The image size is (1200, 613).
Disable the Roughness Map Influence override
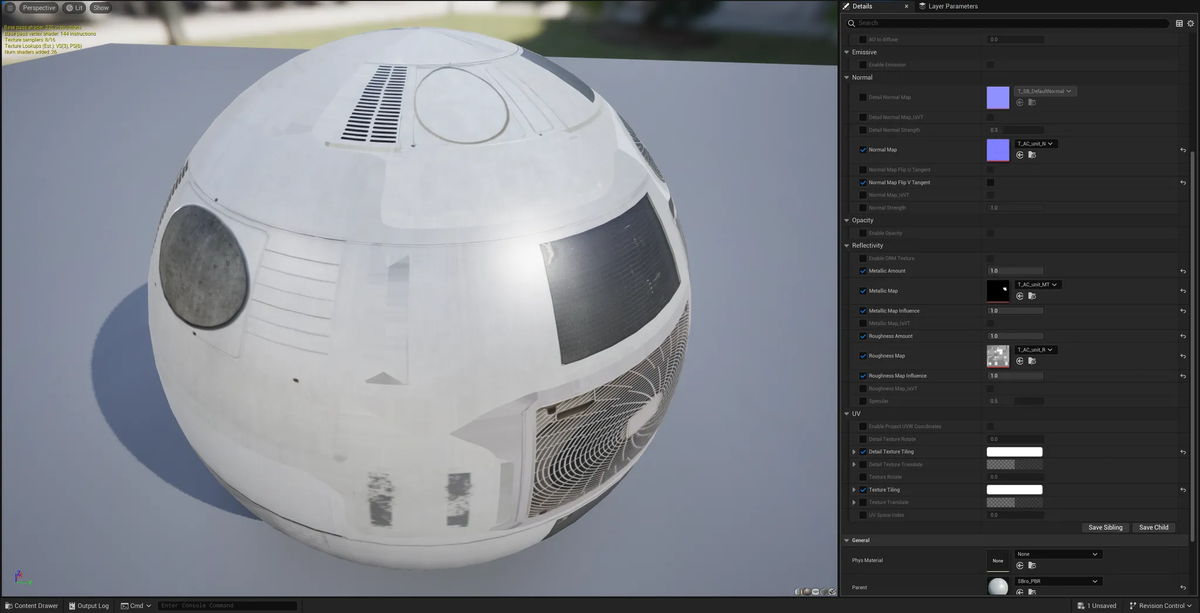[863, 376]
